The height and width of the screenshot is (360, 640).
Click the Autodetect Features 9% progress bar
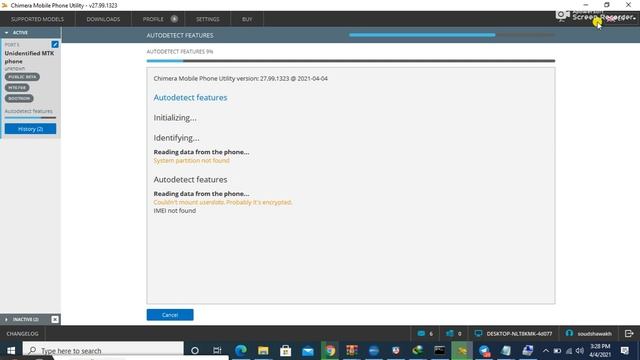351,61
